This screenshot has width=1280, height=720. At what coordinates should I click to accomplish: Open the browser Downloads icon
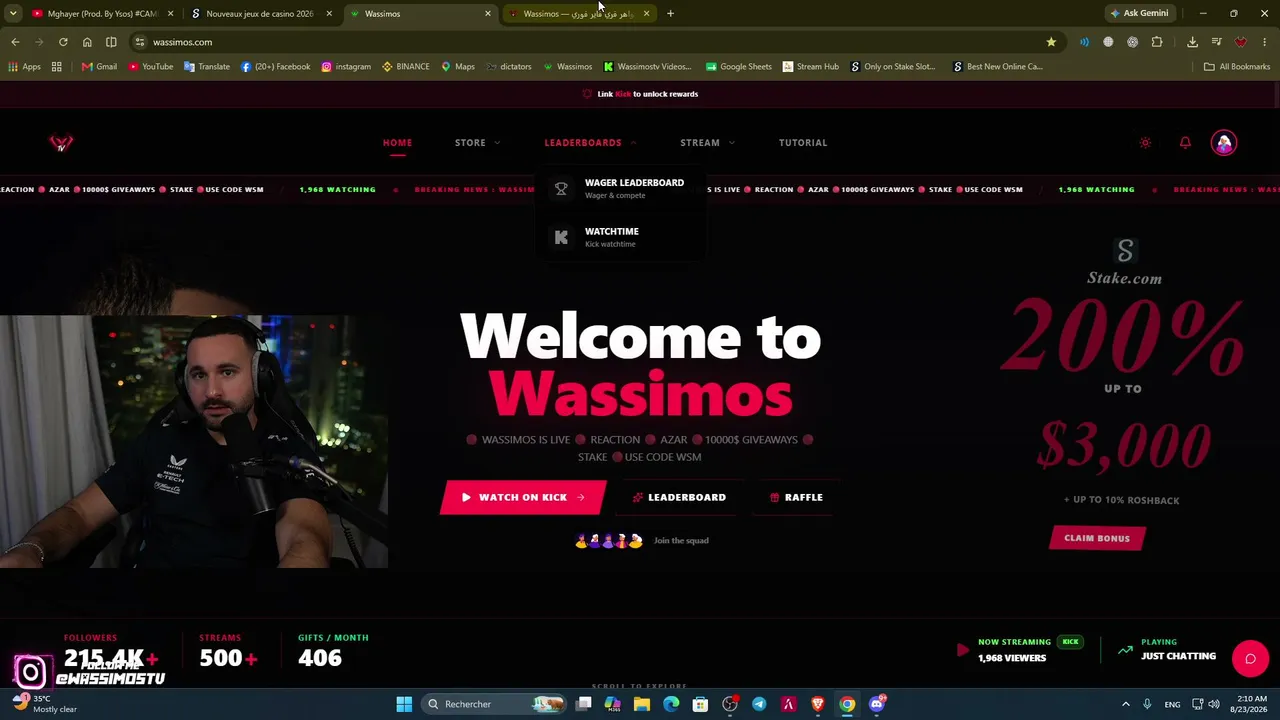[x=1192, y=42]
